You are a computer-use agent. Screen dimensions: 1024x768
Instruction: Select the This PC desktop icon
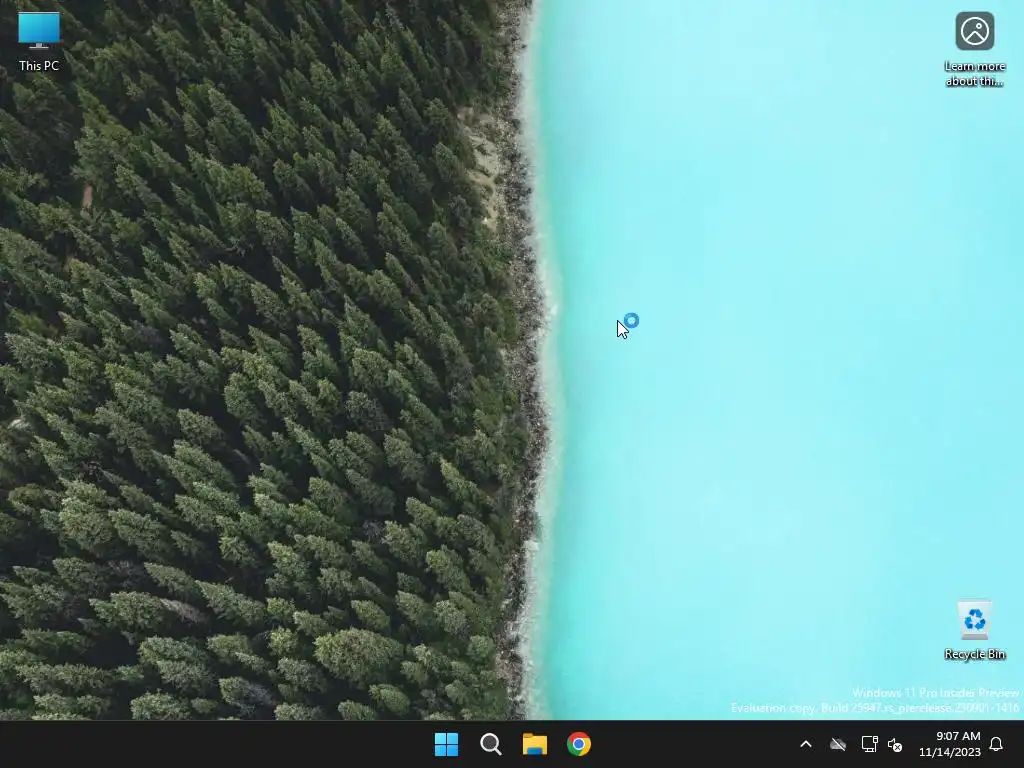(x=39, y=42)
